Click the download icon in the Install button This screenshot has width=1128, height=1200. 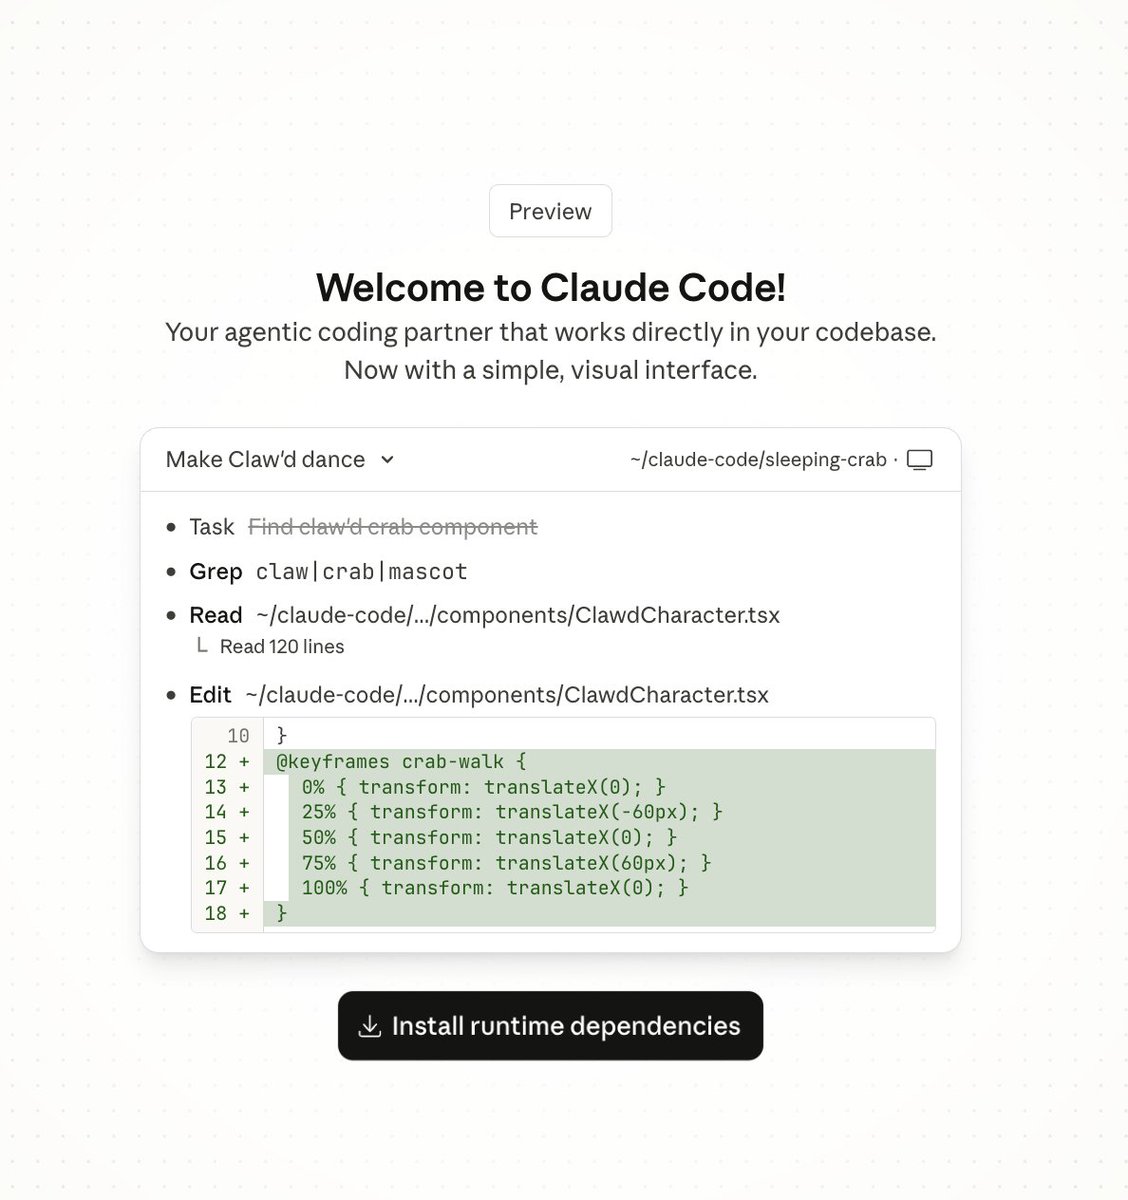370,1026
